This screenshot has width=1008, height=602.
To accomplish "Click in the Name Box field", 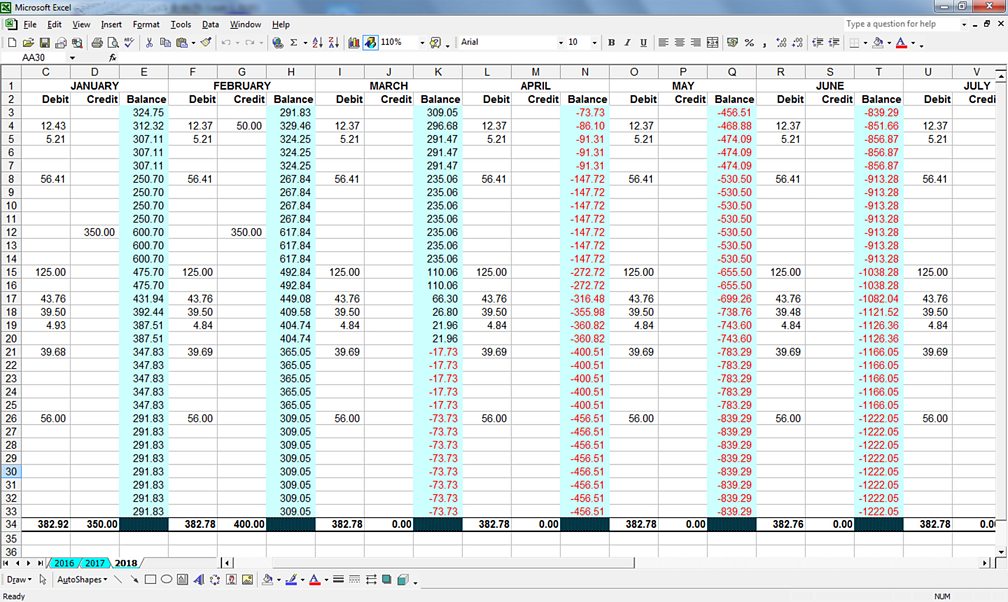I will 35,56.
